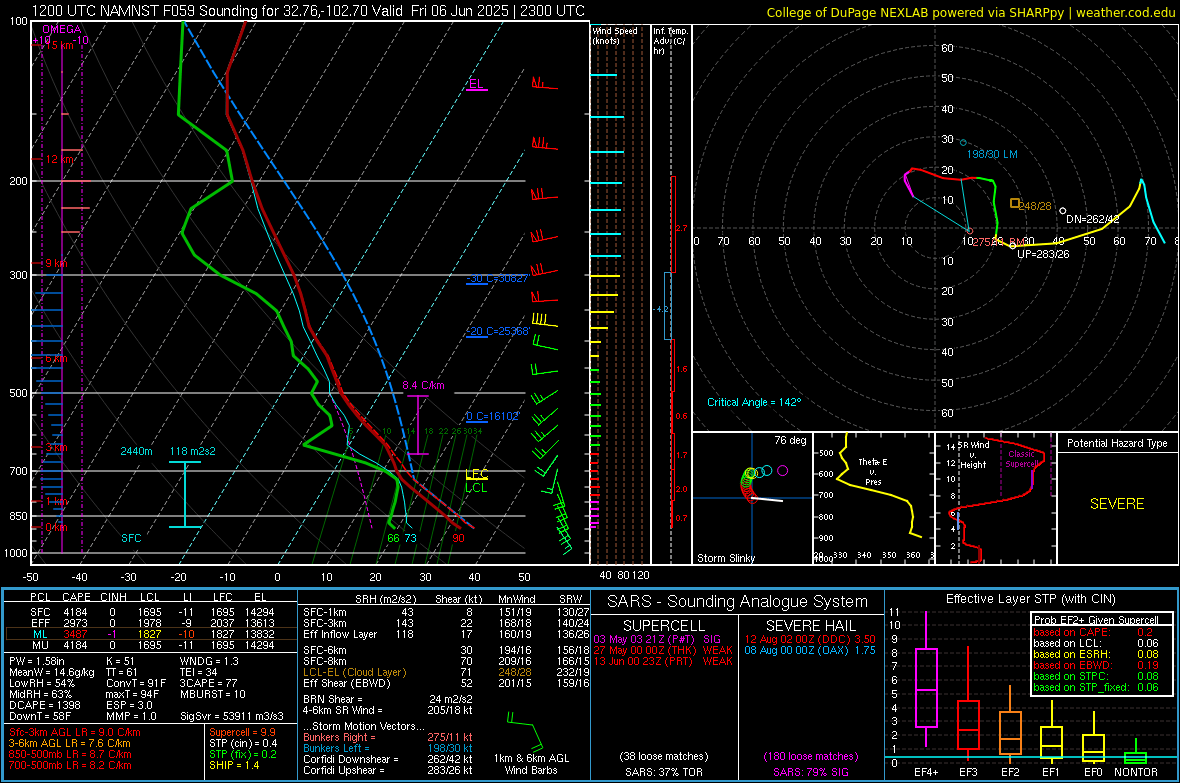This screenshot has width=1180, height=783.
Task: Click the Theta-E v. Pres label
Action: pos(873,472)
